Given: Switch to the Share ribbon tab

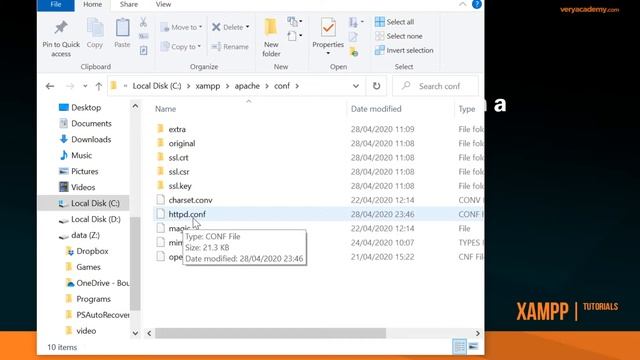Looking at the screenshot, I should (129, 4).
